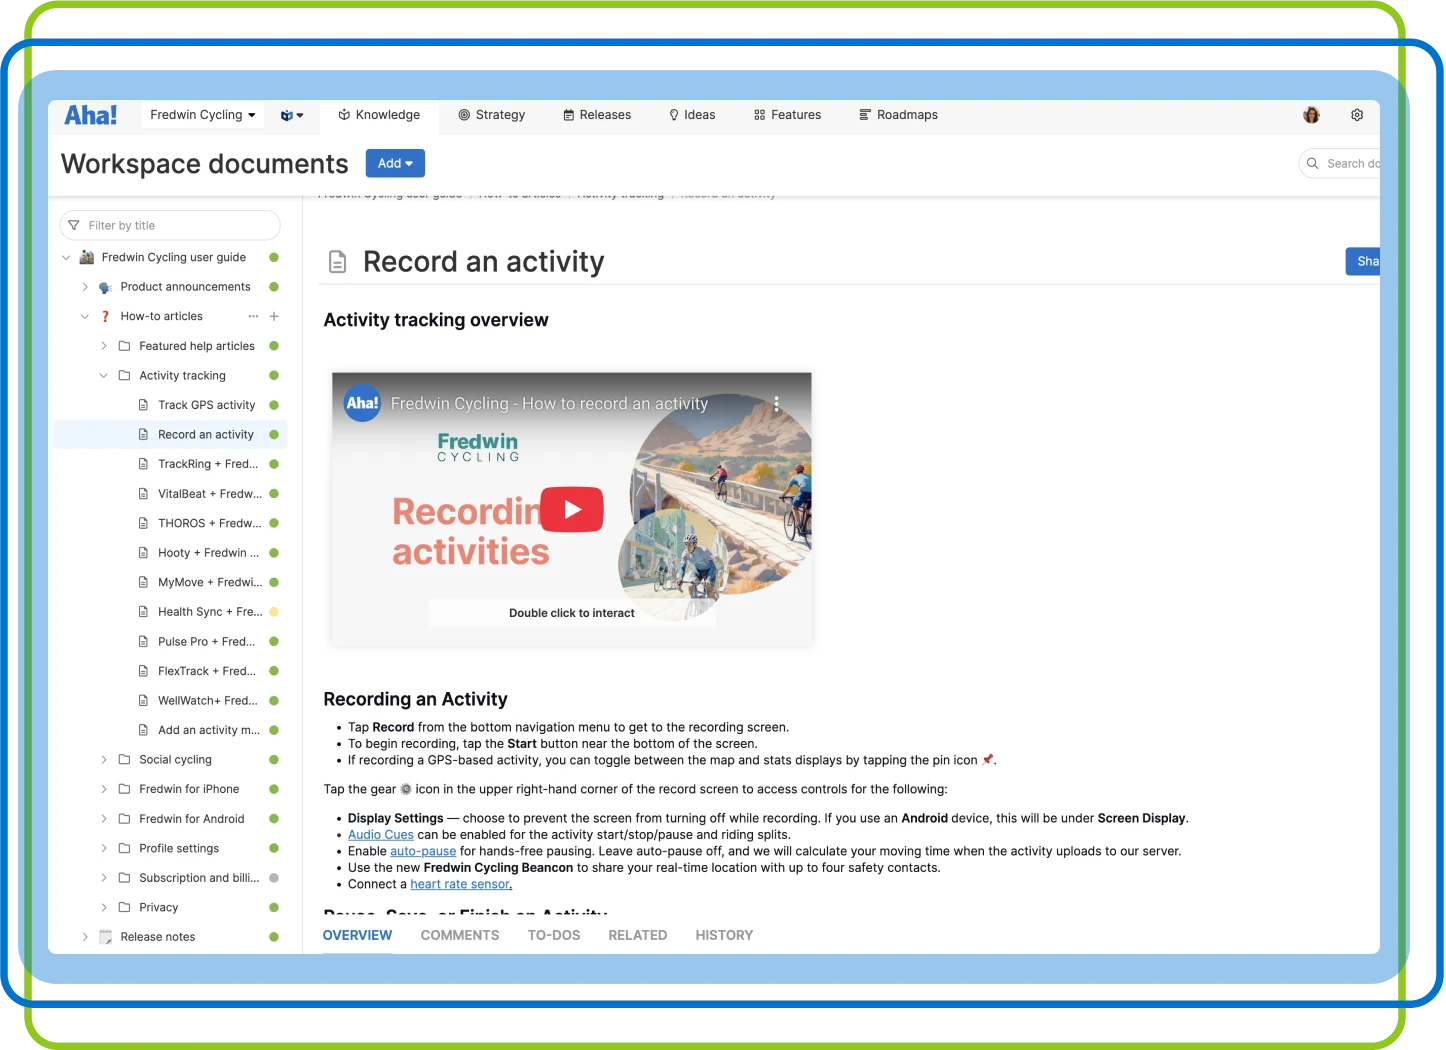Click yellow status dot on Health Sync

274,612
